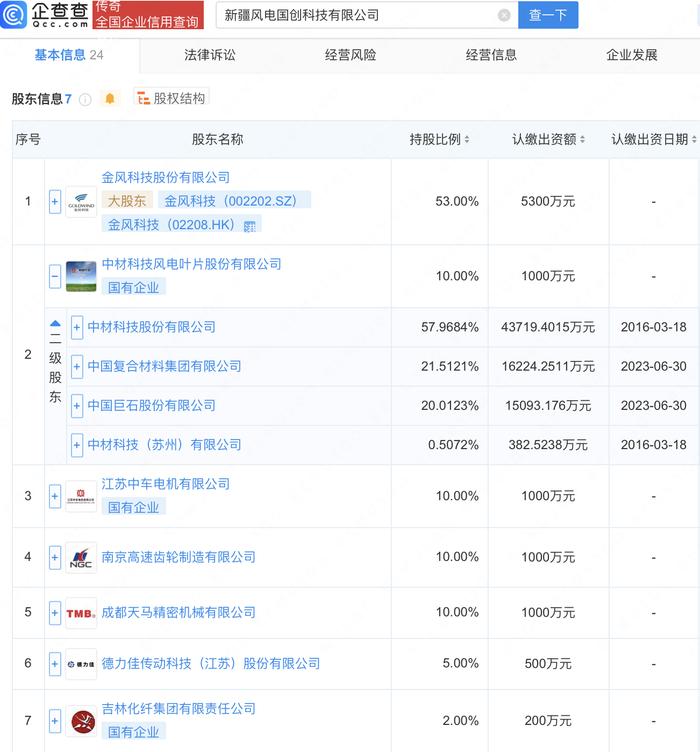Collapse shareholders of 中材科技风电叶片股份有限公司
The image size is (700, 752).
(55, 276)
